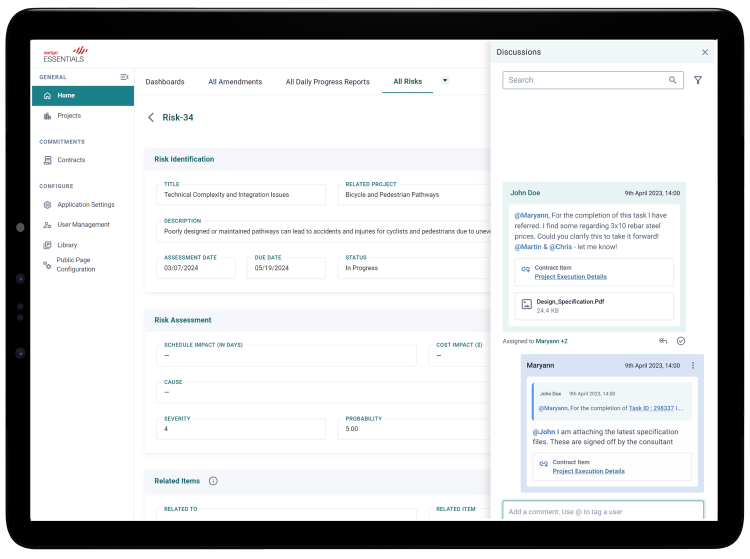Open the three-dot menu on Maryann's comment
The height and width of the screenshot is (559, 750).
pyautogui.click(x=693, y=366)
